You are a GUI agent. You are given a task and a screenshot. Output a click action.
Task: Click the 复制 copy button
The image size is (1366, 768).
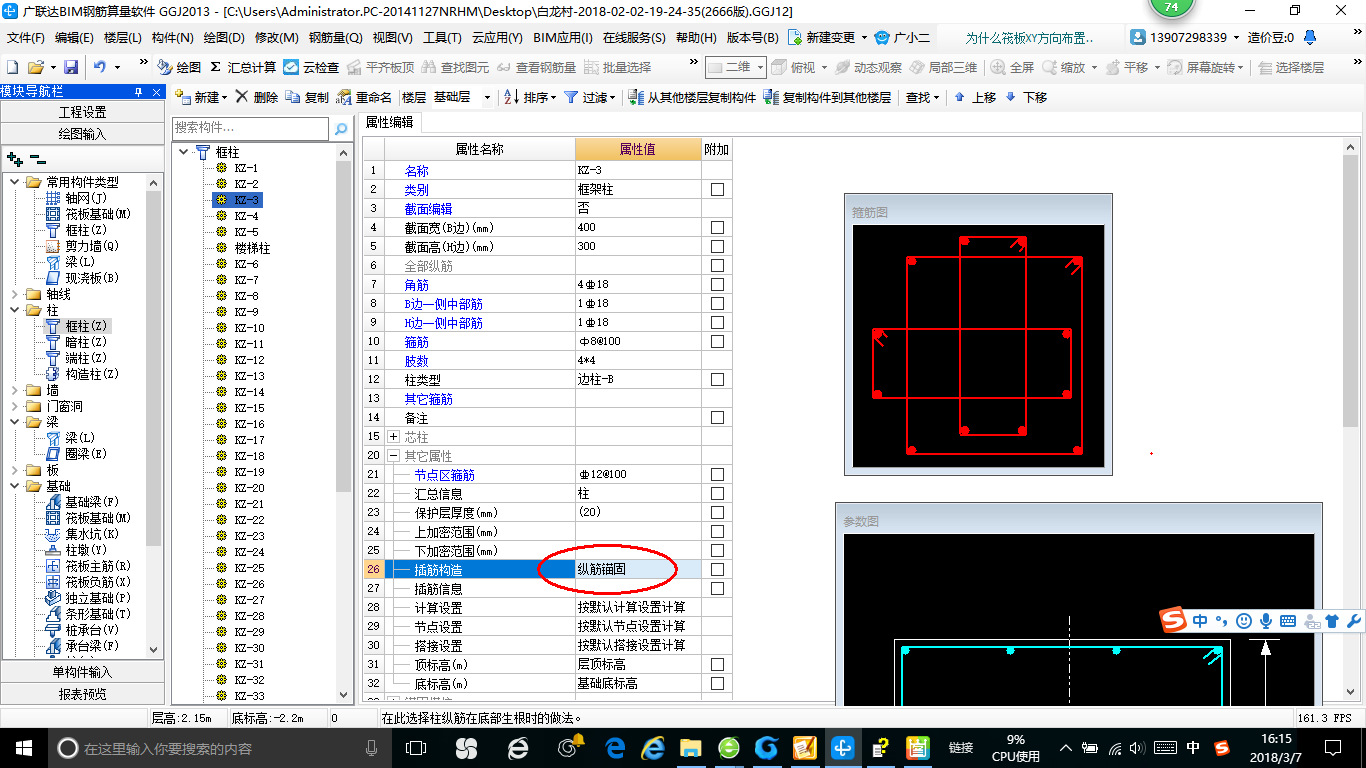pyautogui.click(x=307, y=97)
